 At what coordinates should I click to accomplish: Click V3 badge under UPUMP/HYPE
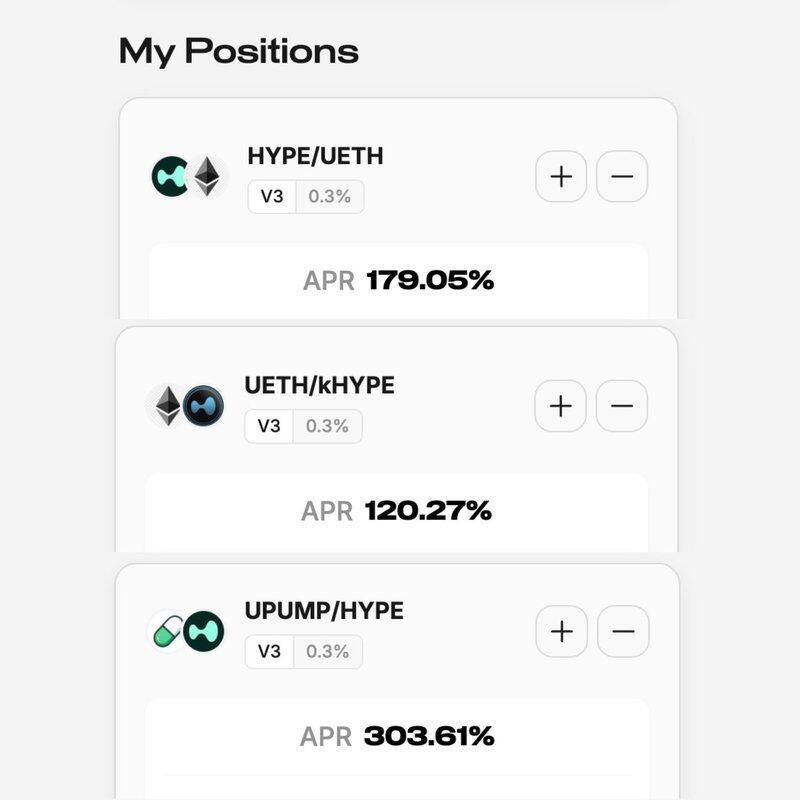269,652
